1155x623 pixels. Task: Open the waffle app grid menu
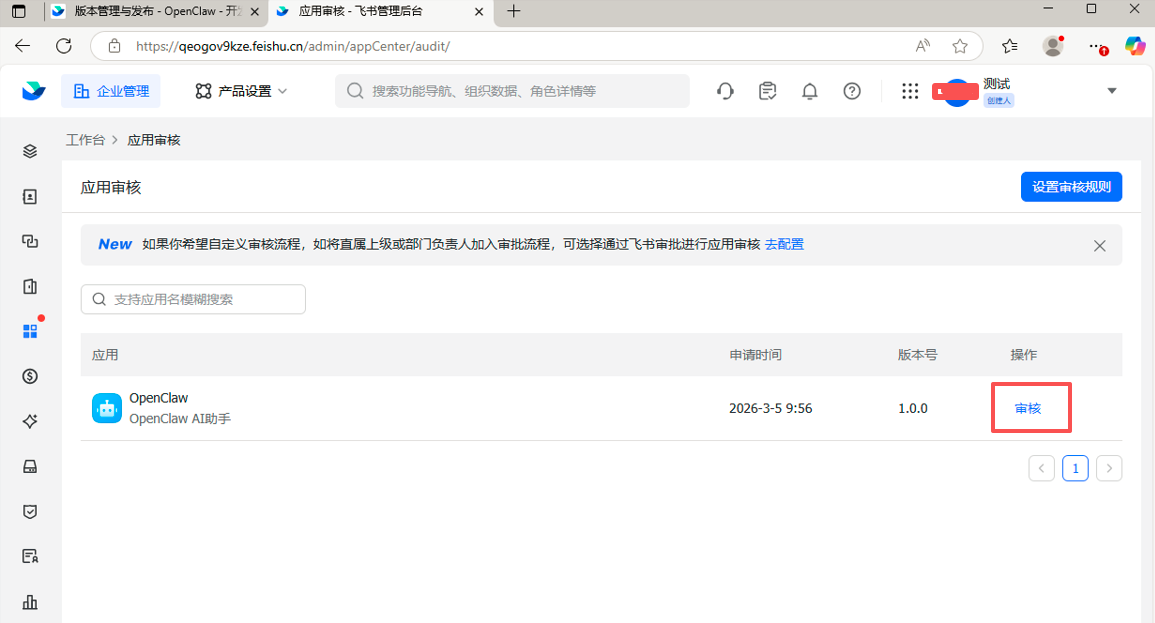(909, 91)
